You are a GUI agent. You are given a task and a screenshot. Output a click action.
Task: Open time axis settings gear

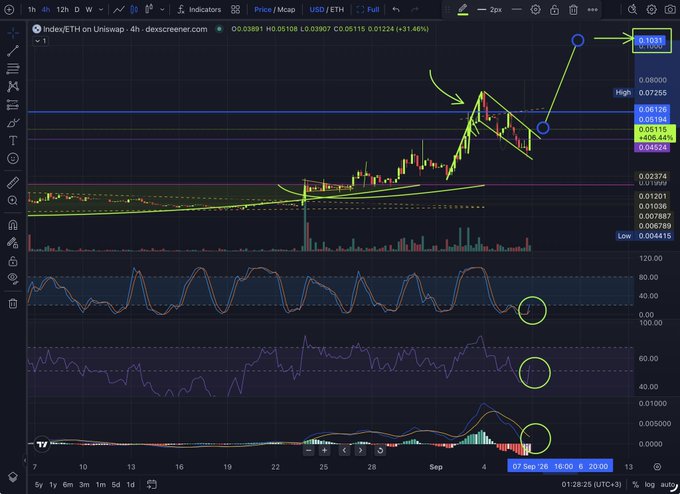coord(657,467)
